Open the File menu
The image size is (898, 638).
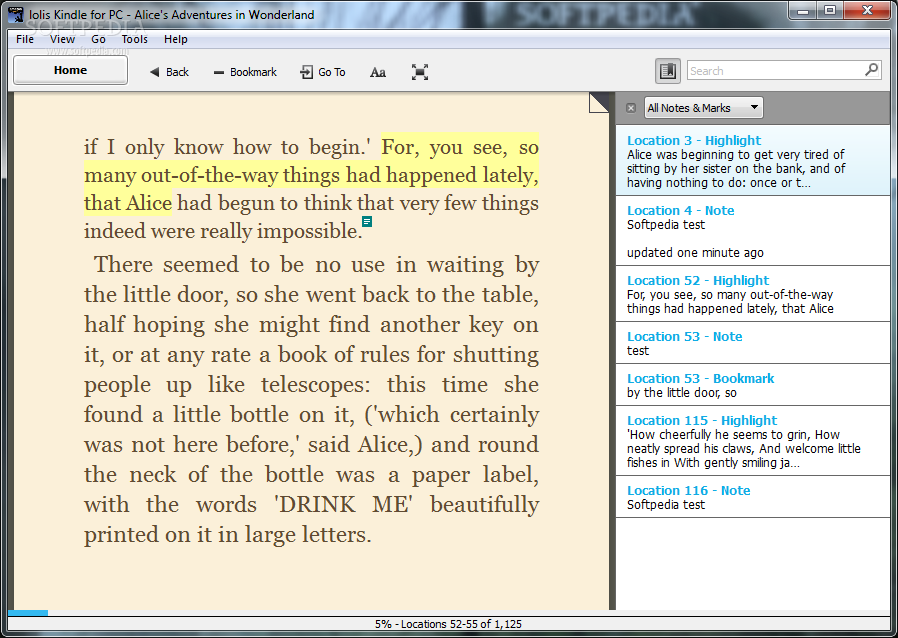pos(25,39)
